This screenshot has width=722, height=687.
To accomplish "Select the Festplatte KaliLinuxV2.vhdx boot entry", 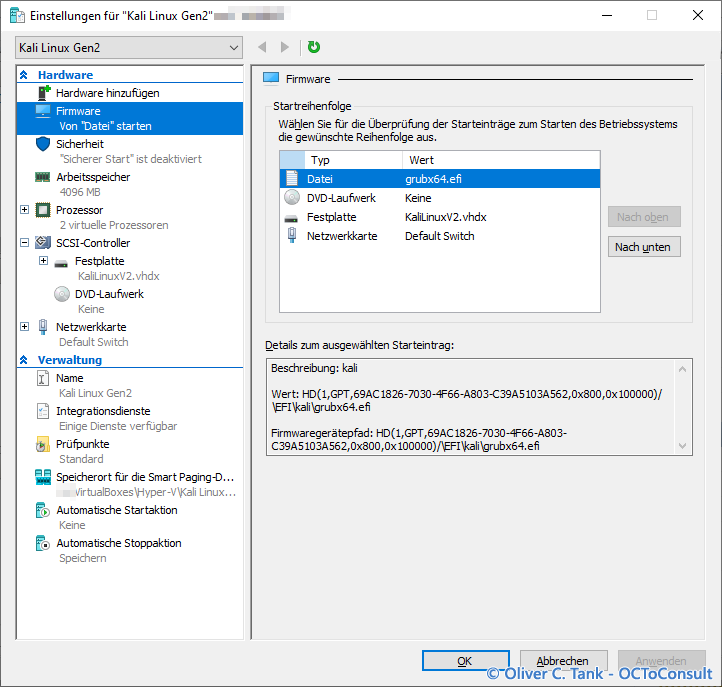I will [440, 217].
